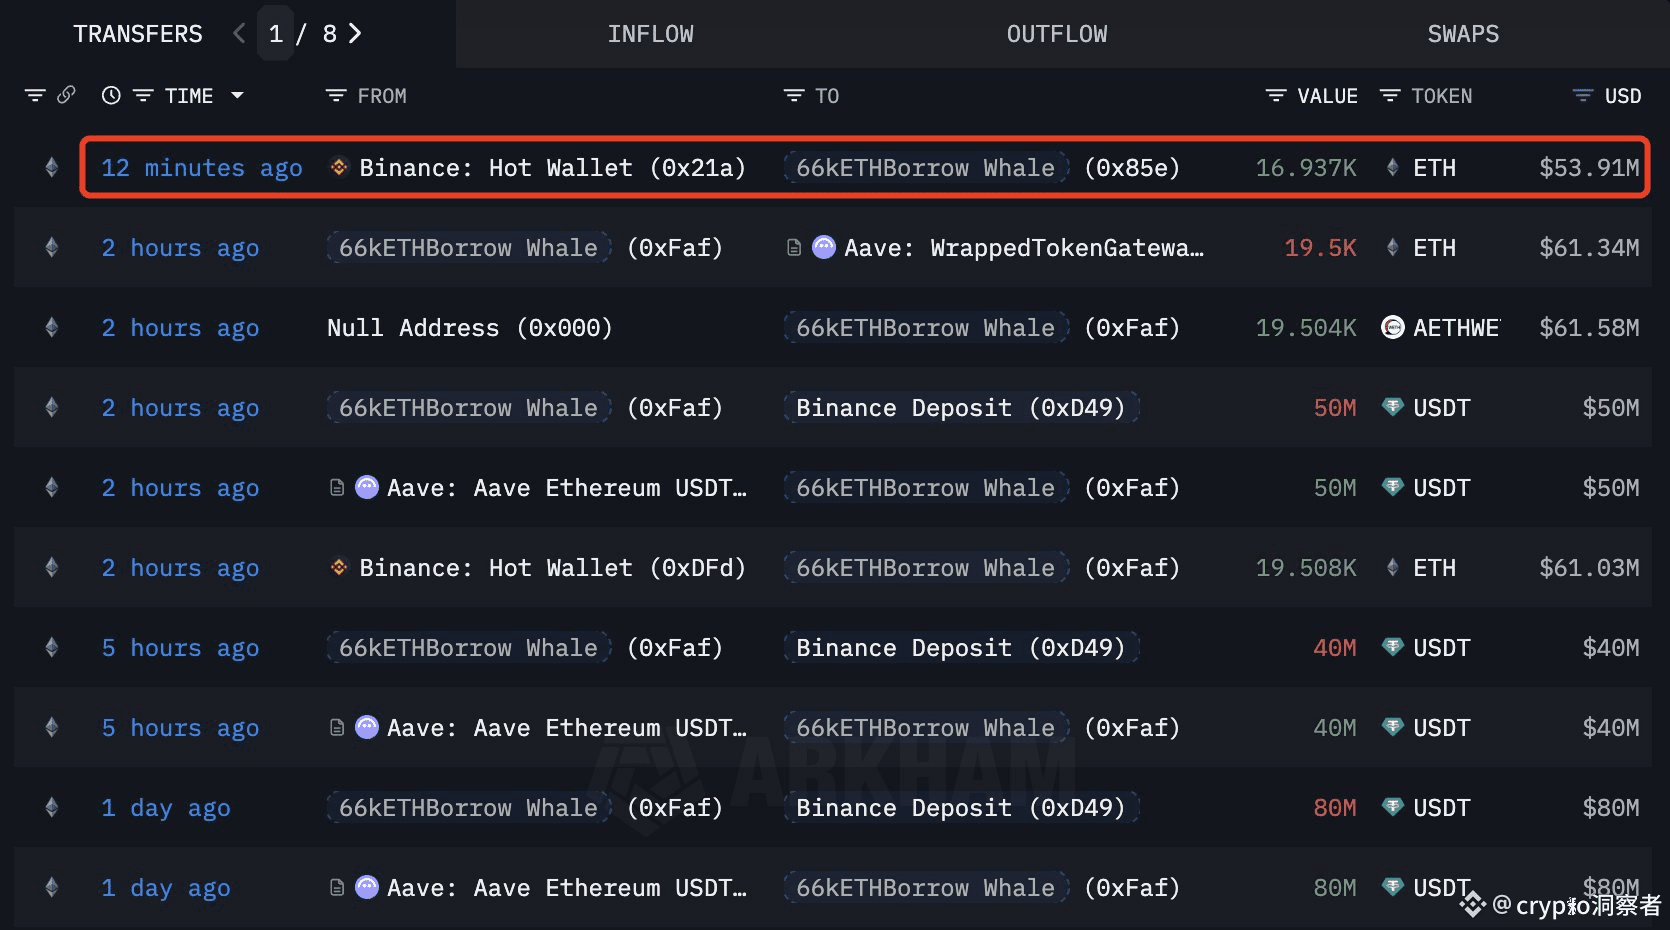Open the "12 minutes ago" transaction link
Viewport: 1670px width, 930px height.
point(201,168)
